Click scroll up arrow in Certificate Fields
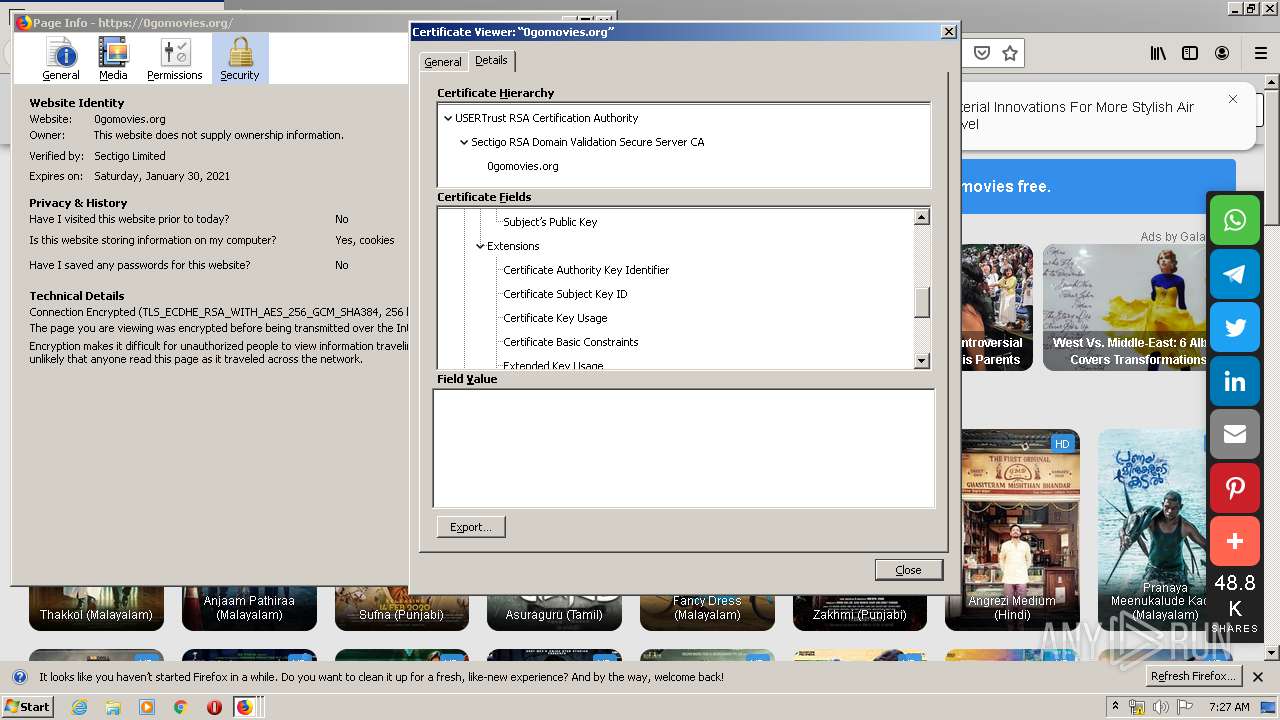The width and height of the screenshot is (1280, 720). [x=922, y=217]
